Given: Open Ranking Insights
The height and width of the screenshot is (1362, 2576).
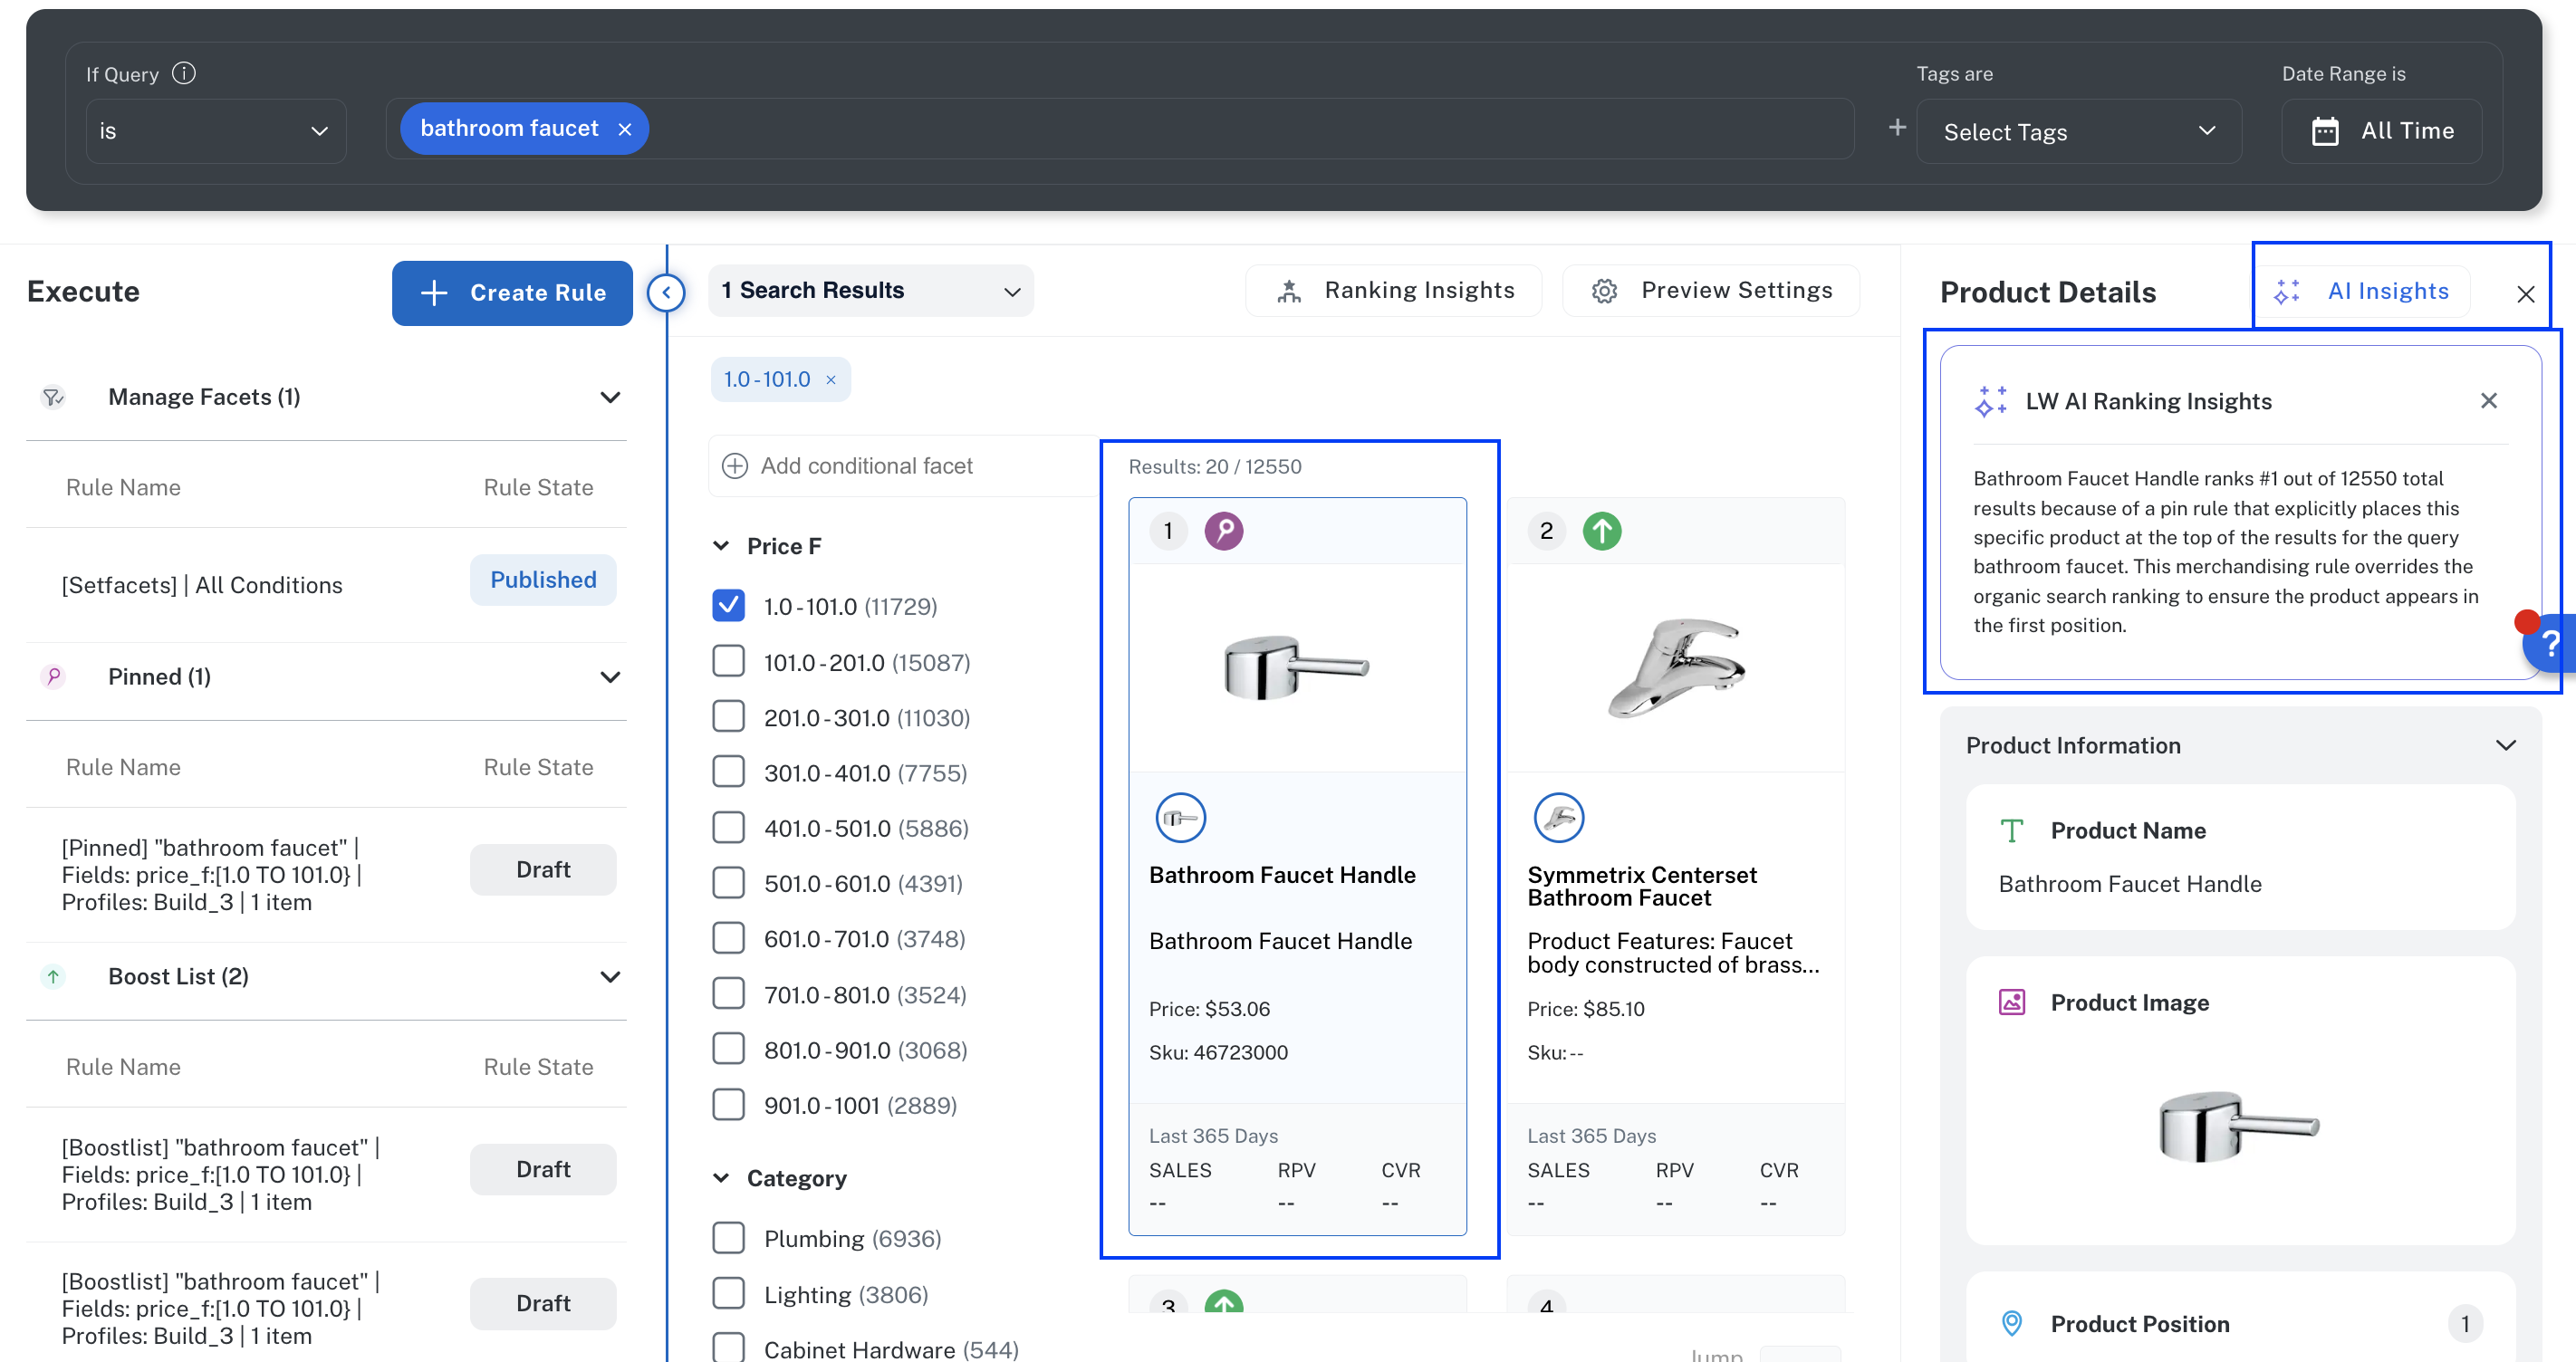Looking at the screenshot, I should coord(1394,291).
